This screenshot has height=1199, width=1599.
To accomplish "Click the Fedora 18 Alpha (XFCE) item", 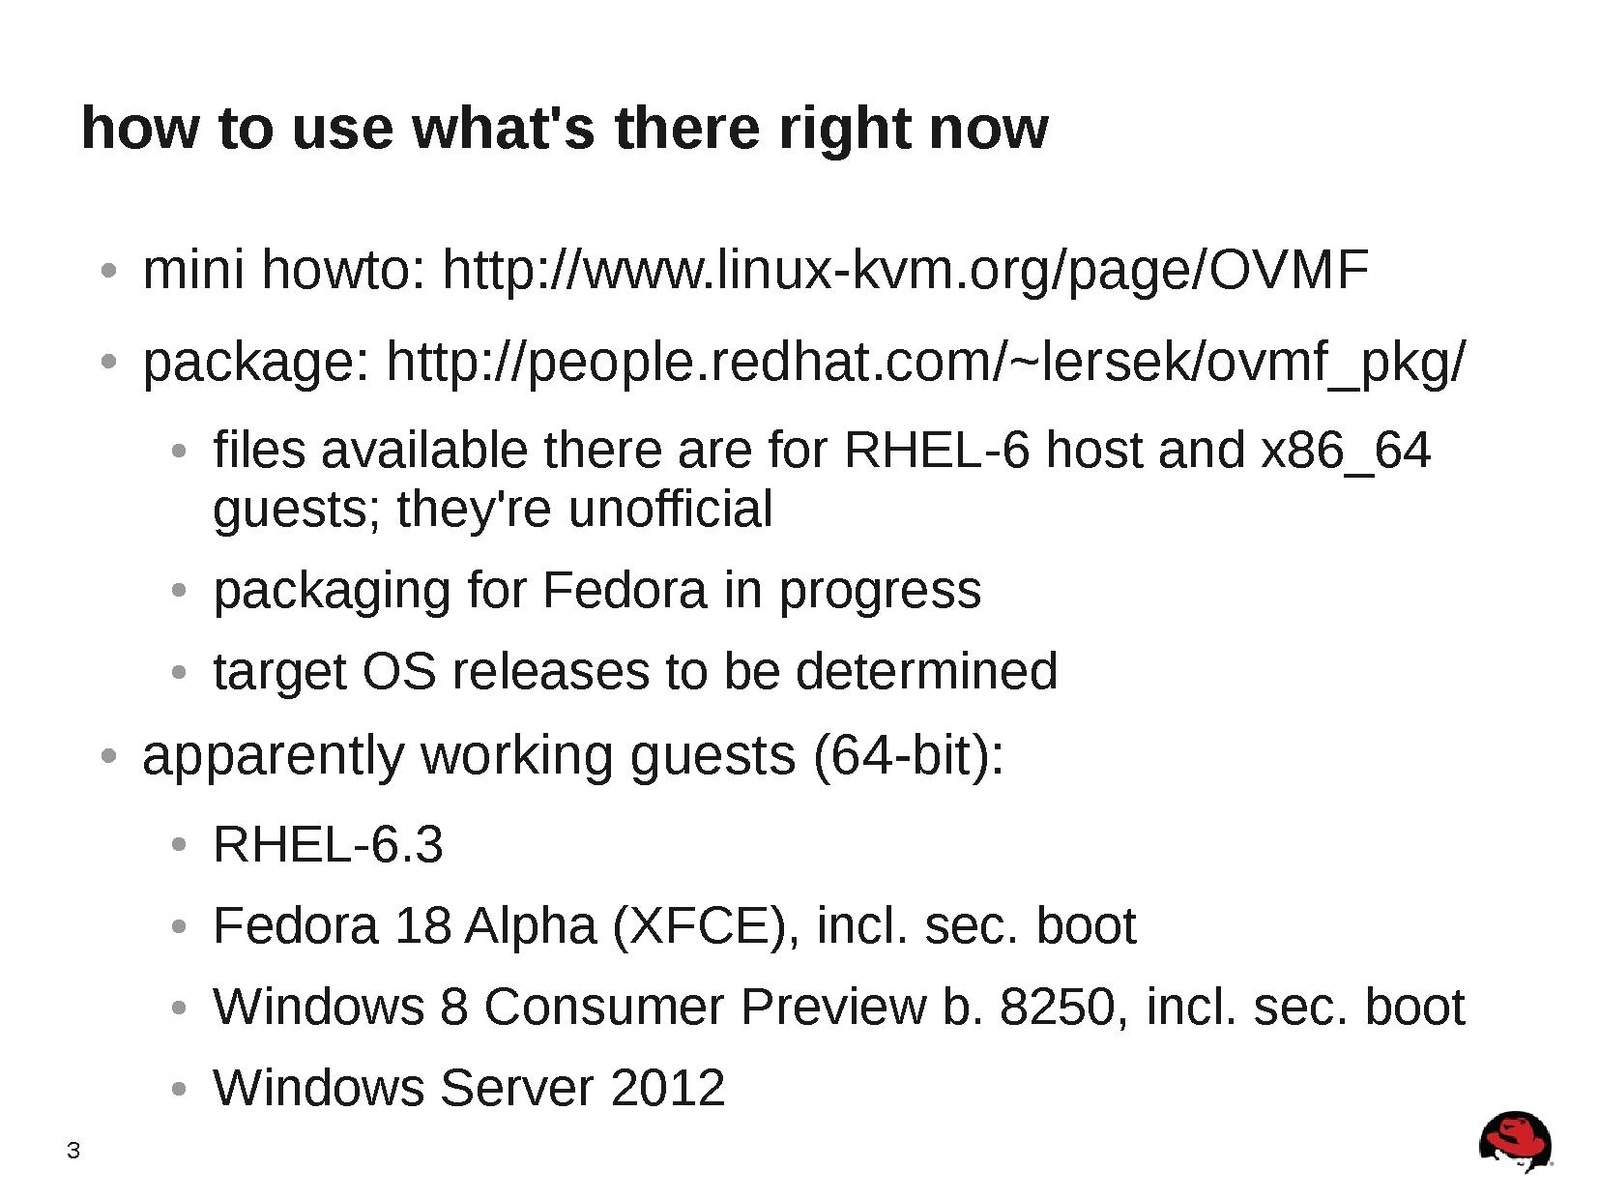I will tap(674, 926).
